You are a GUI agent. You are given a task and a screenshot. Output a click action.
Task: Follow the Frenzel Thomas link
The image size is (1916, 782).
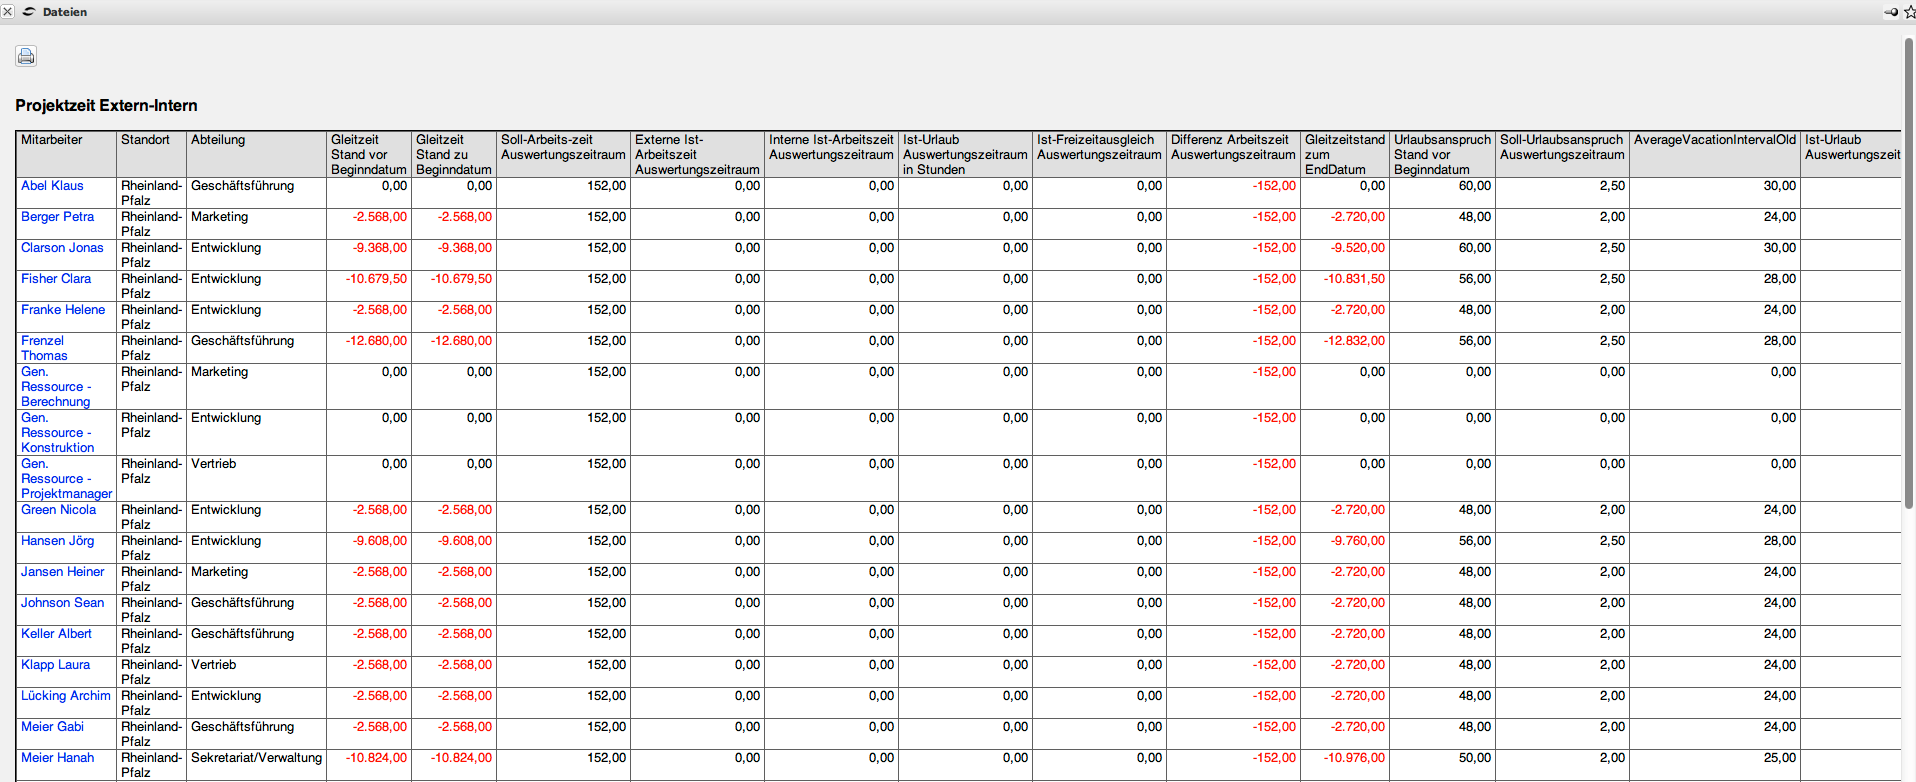[43, 348]
